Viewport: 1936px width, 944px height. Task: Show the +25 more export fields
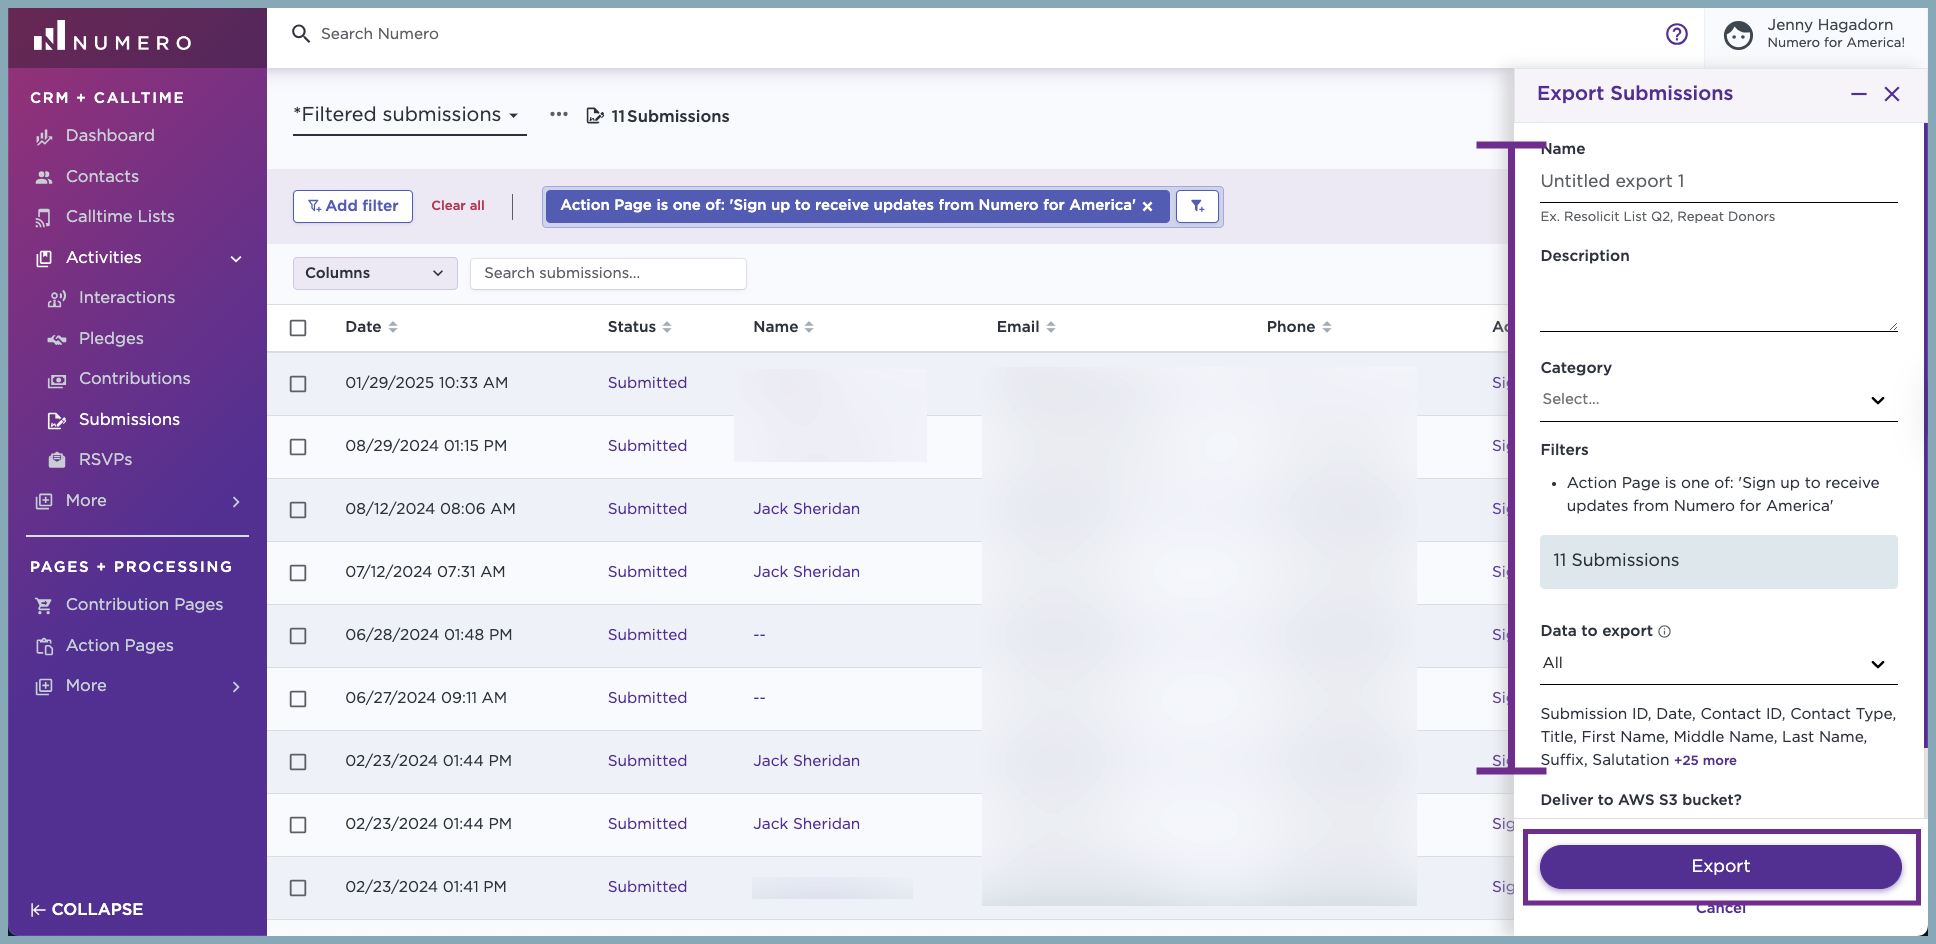coord(1705,761)
